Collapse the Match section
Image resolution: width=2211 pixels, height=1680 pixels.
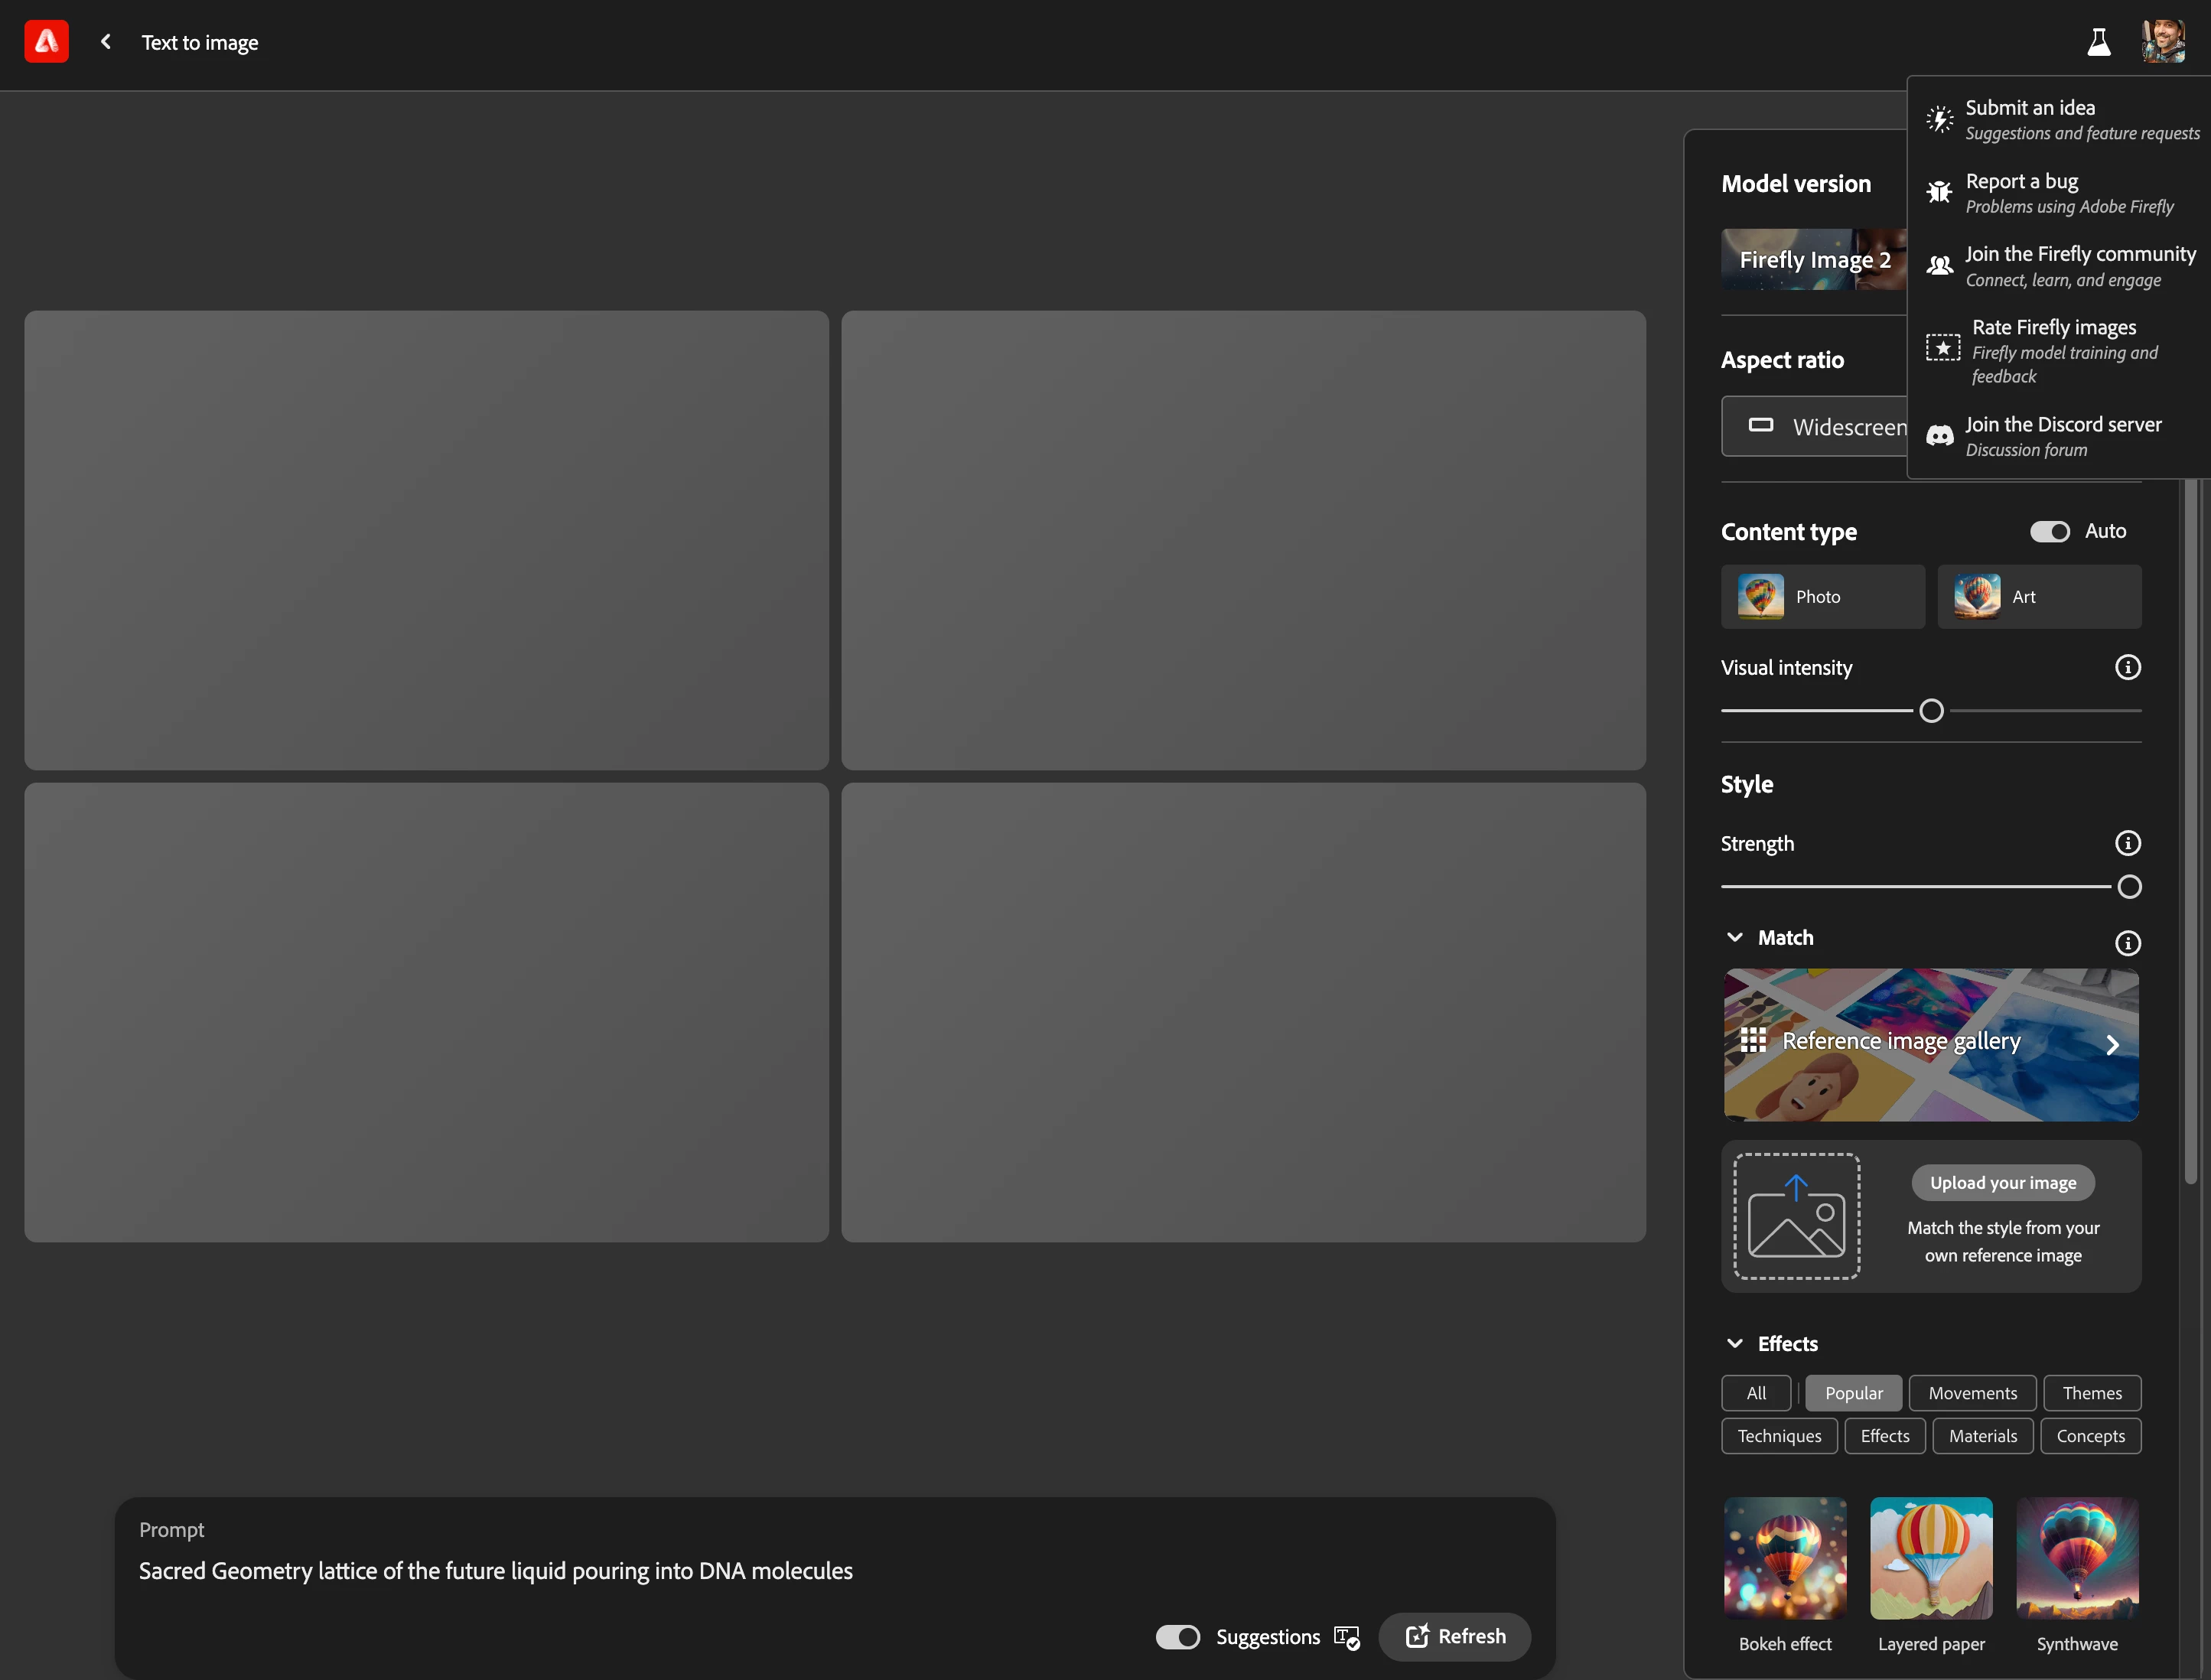[x=1735, y=938]
